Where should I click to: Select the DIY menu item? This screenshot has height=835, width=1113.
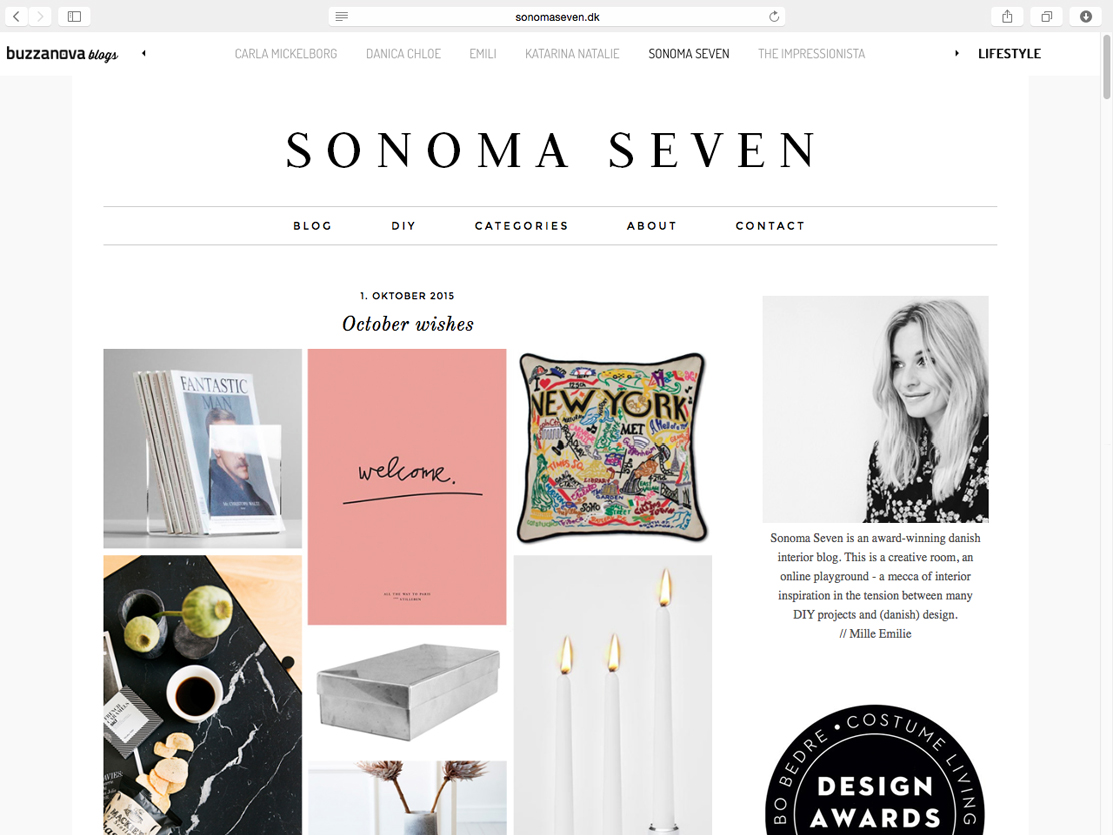(x=403, y=226)
